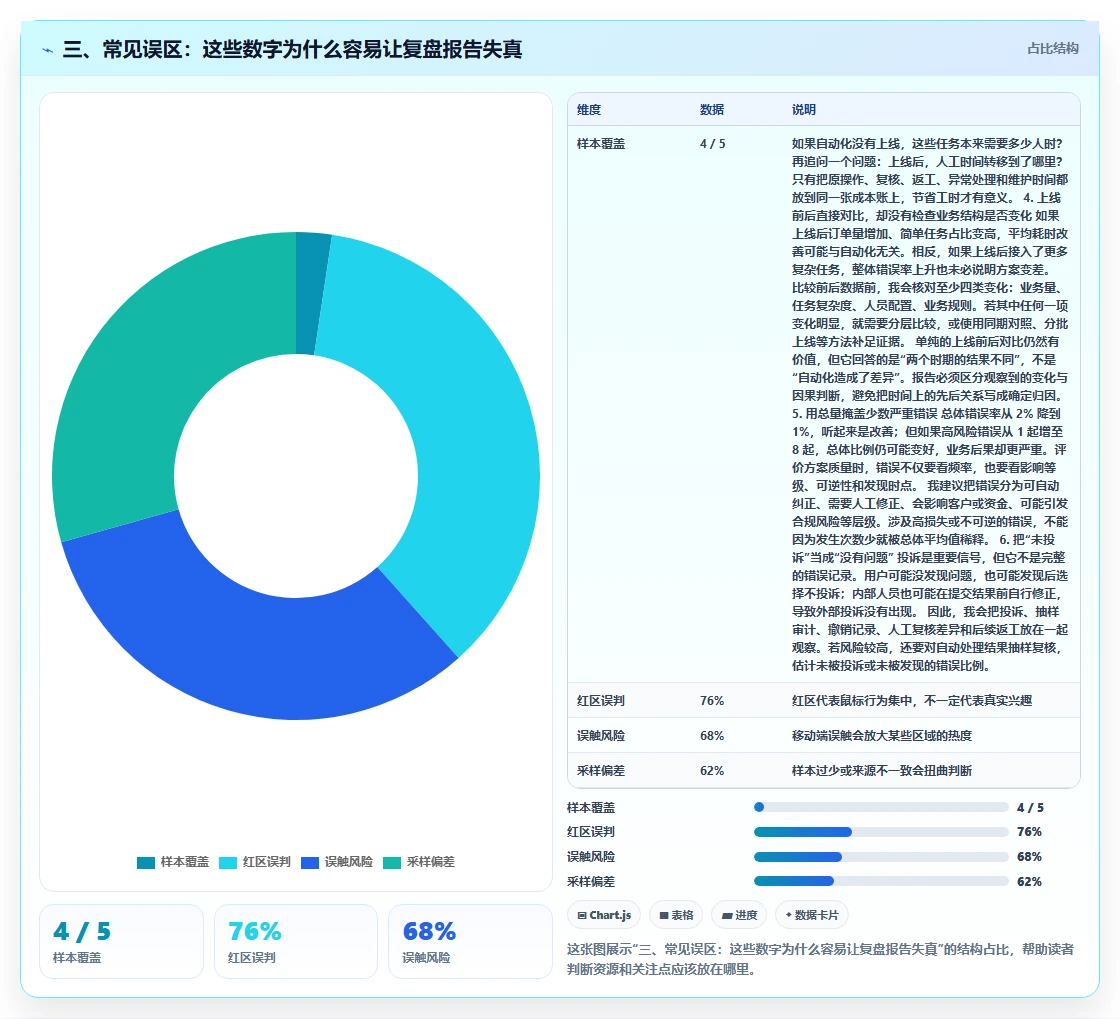1120x1019 pixels.
Task: Click the 红区误判 cell in the table
Action: (x=601, y=701)
